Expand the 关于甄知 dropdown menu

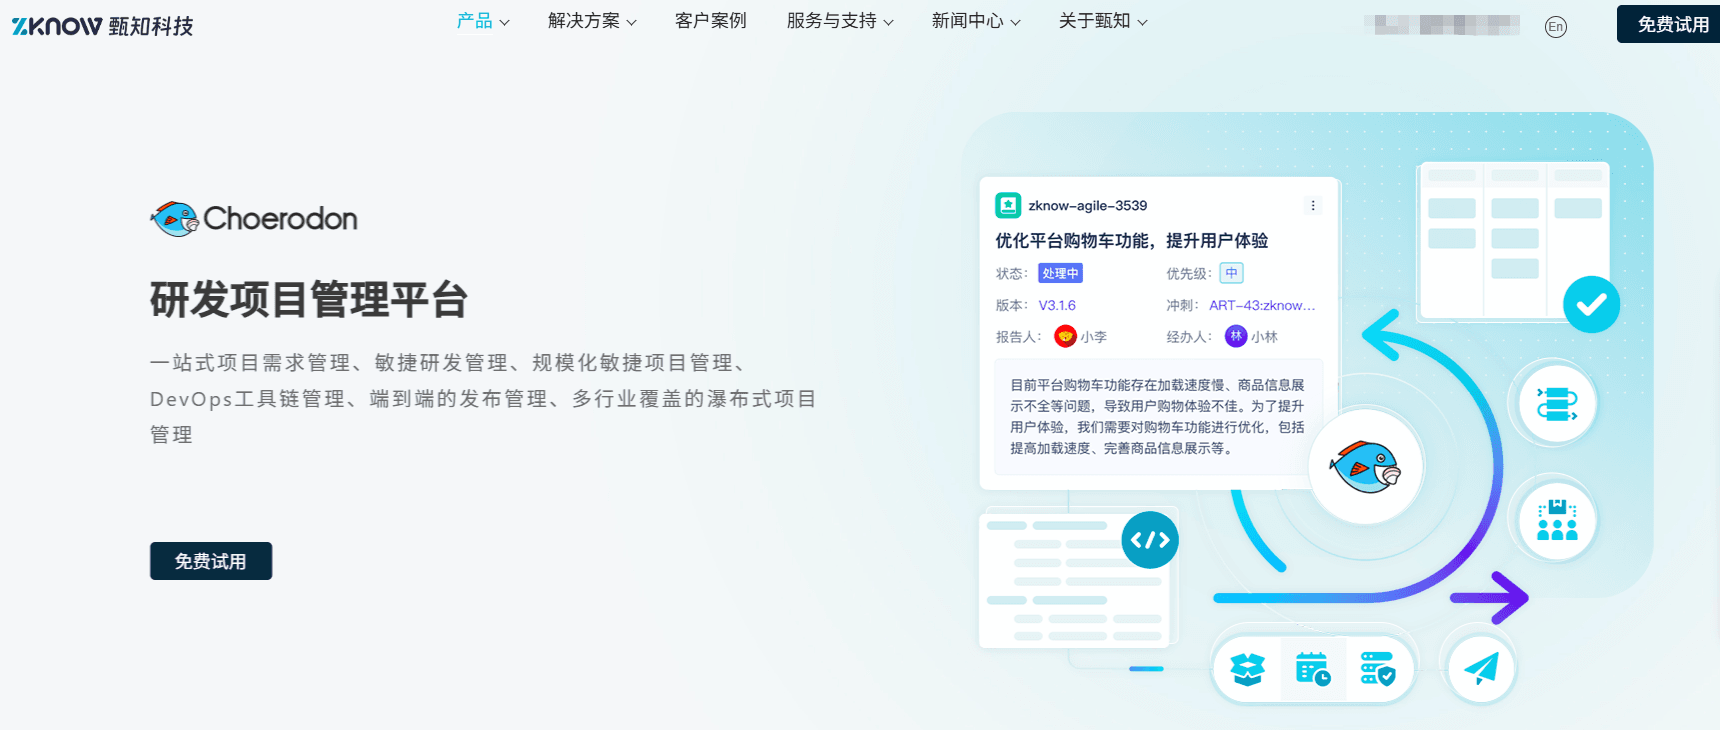pos(1103,21)
